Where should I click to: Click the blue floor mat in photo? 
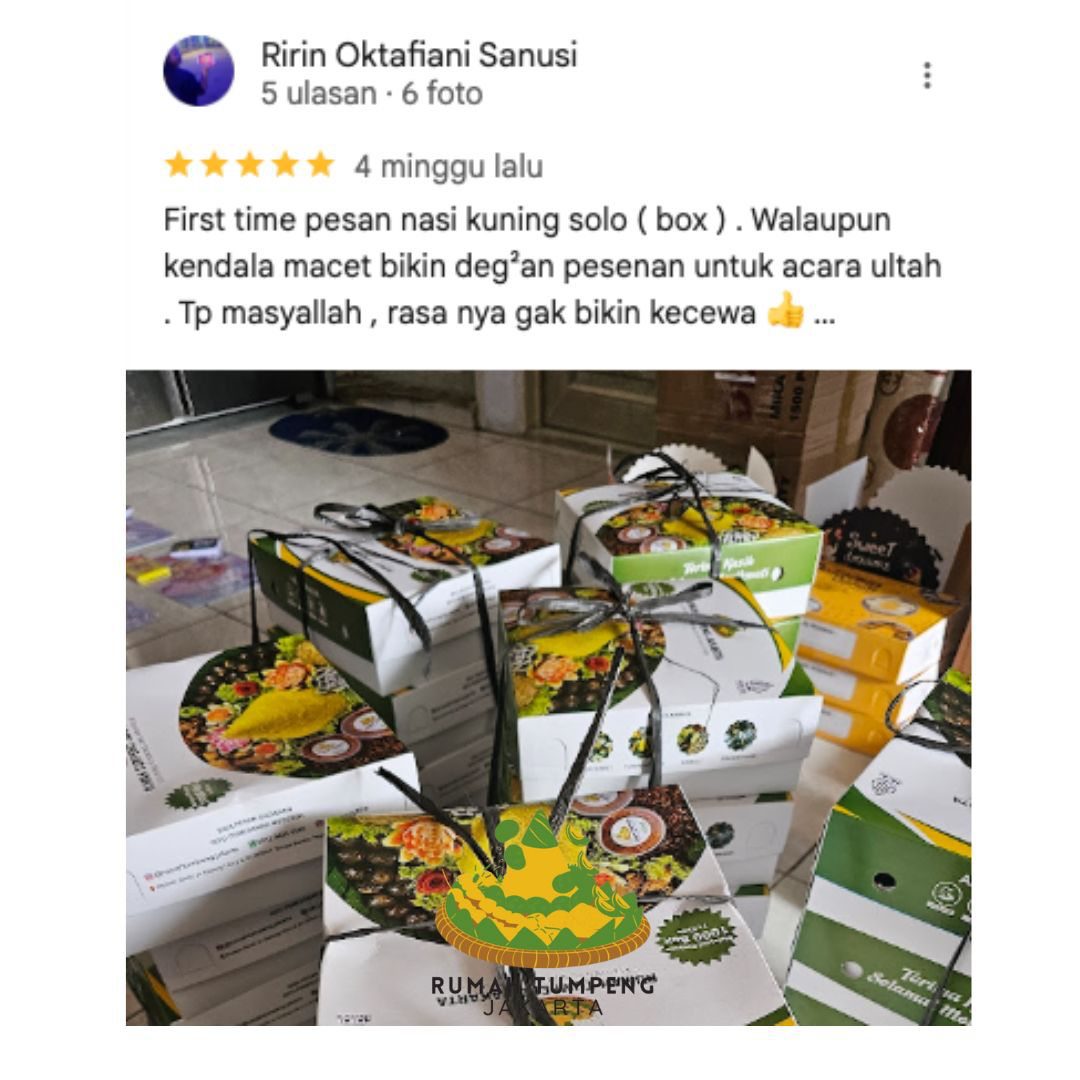tap(358, 431)
